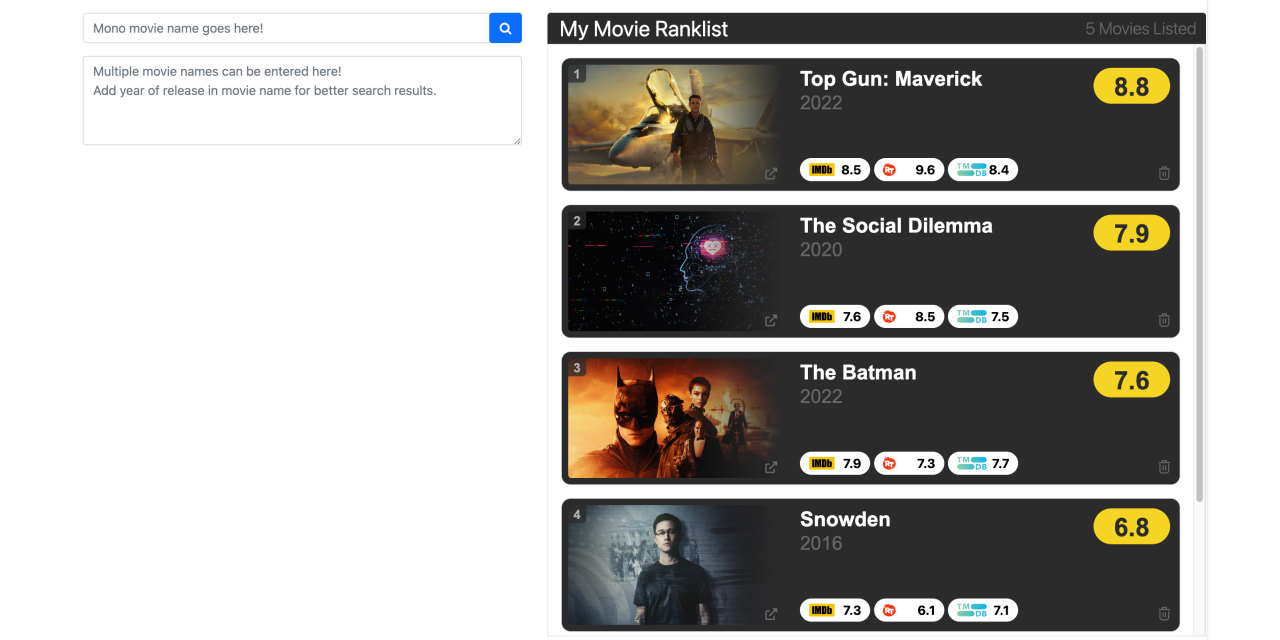This screenshot has height=640, width=1280.
Task: Click the 7.6 overall score badge
Action: click(x=1132, y=380)
